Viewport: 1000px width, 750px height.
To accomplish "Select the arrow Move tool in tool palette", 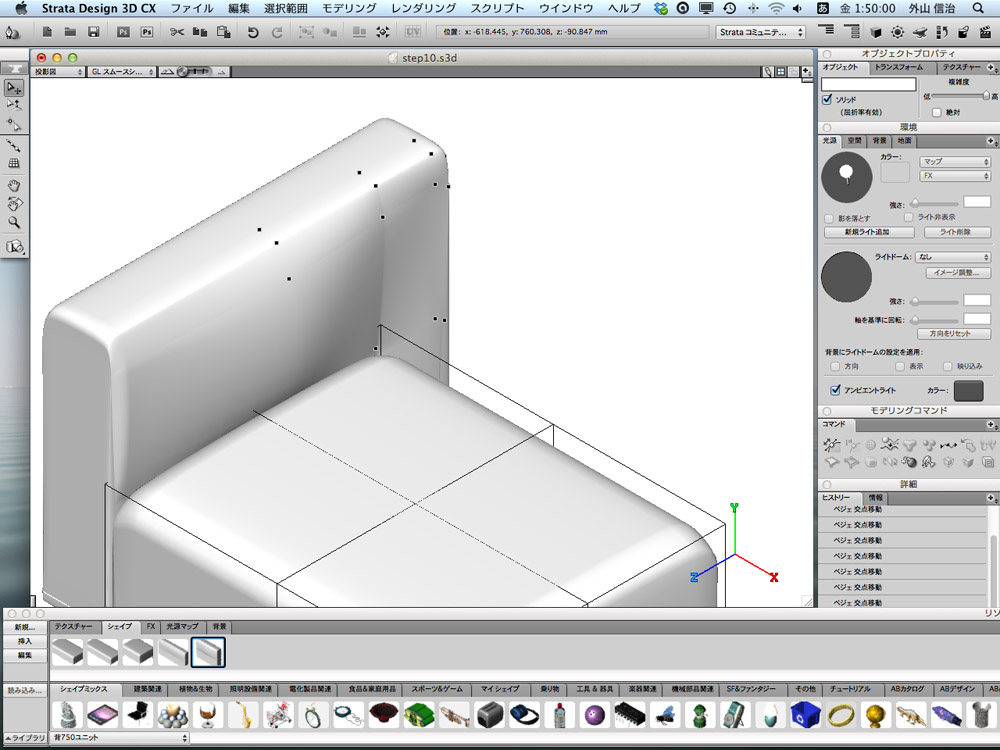I will click(14, 87).
